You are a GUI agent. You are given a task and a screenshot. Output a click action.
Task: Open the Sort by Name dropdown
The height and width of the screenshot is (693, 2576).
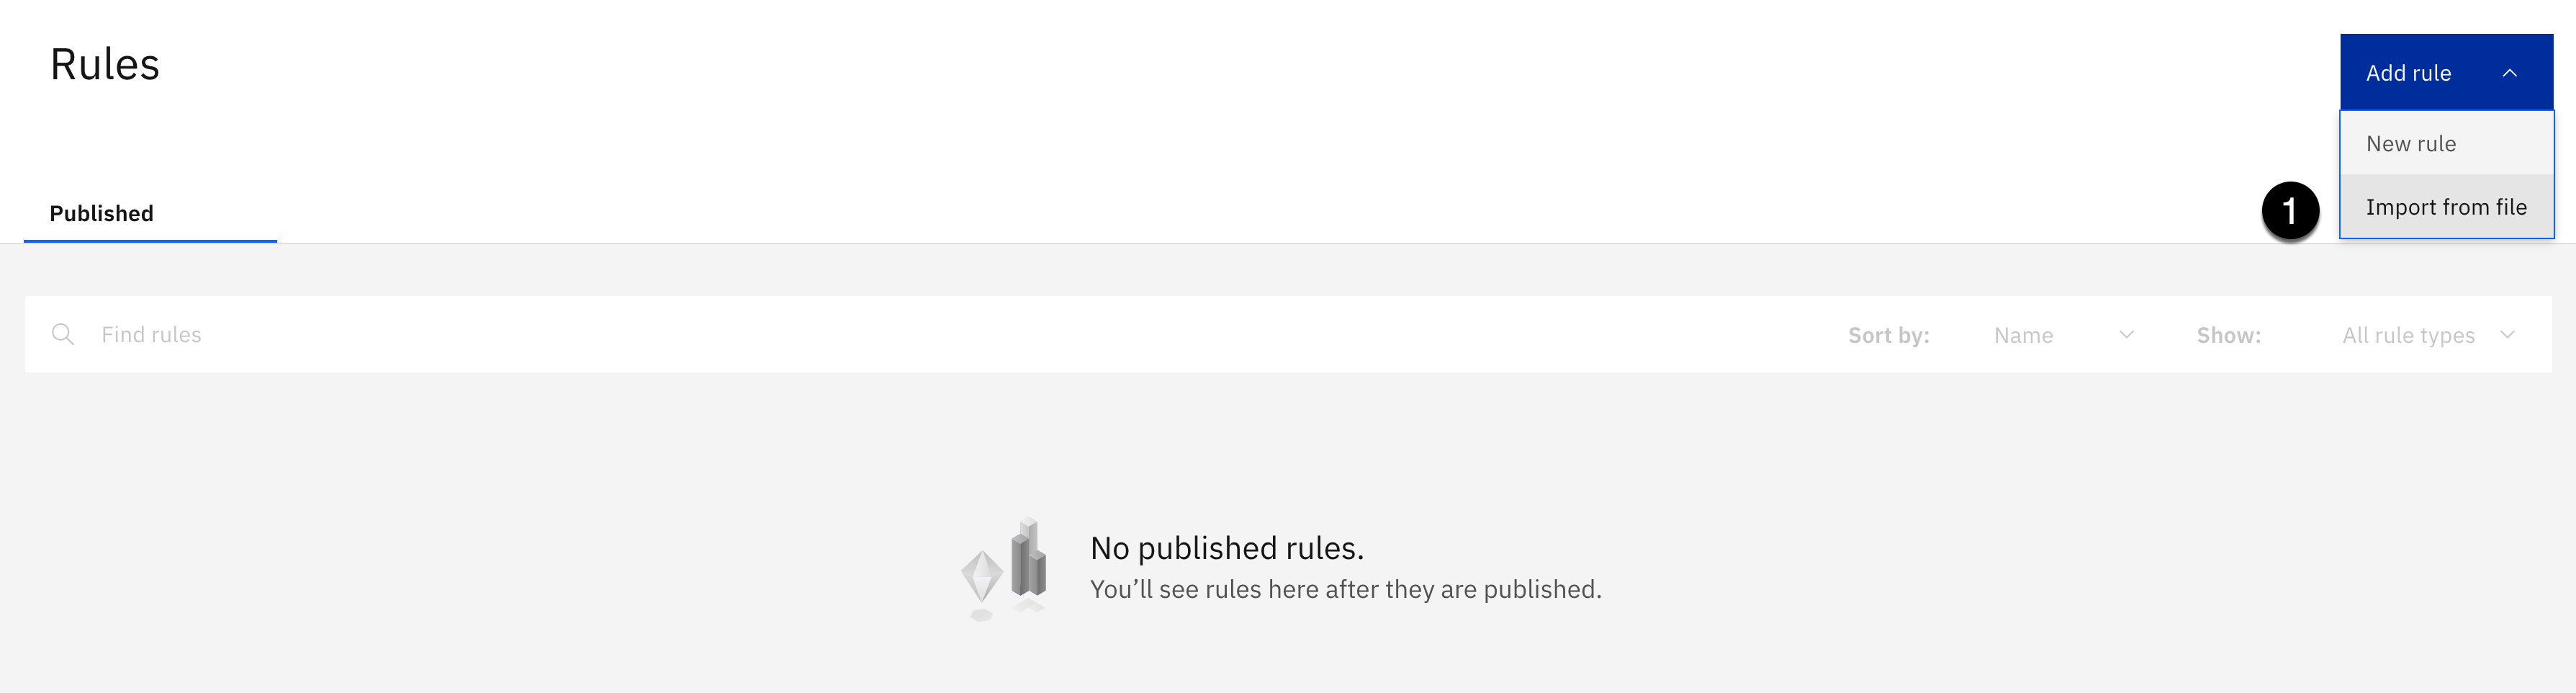pos(2063,335)
